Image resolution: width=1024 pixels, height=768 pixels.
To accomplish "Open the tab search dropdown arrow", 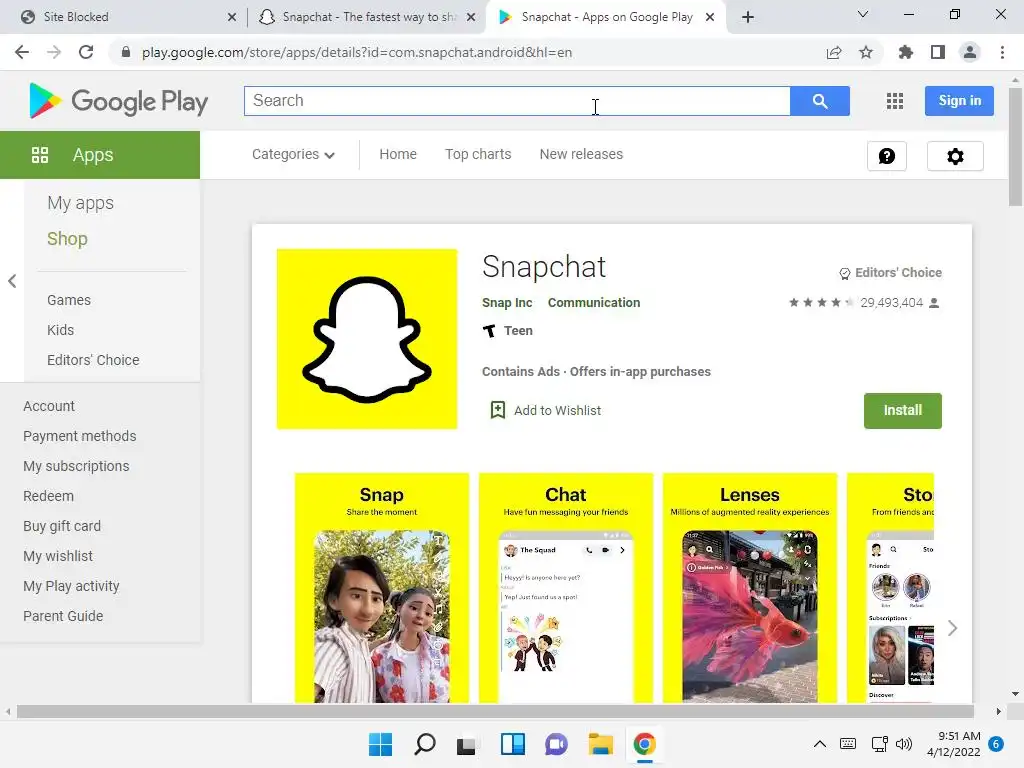I will point(863,14).
